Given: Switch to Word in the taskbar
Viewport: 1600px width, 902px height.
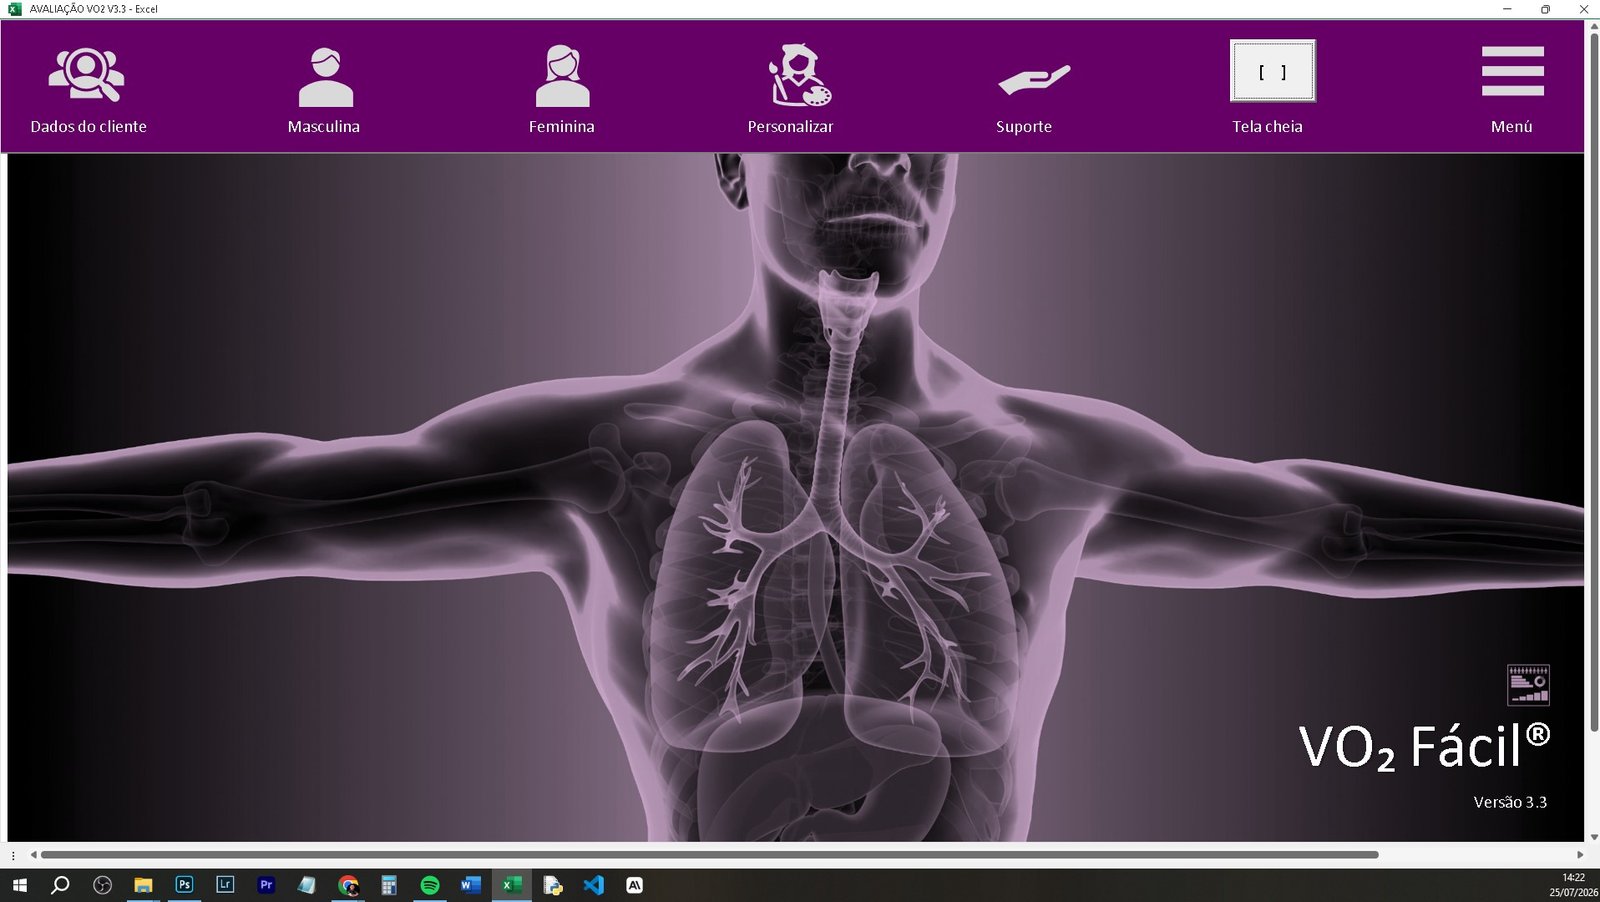Looking at the screenshot, I should 471,885.
